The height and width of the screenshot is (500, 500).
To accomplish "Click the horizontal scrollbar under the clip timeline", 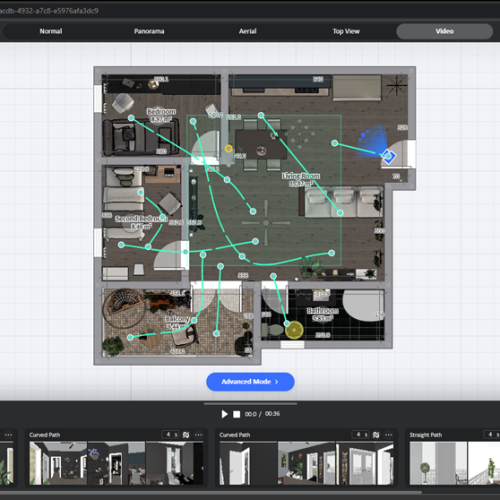I will [211, 492].
